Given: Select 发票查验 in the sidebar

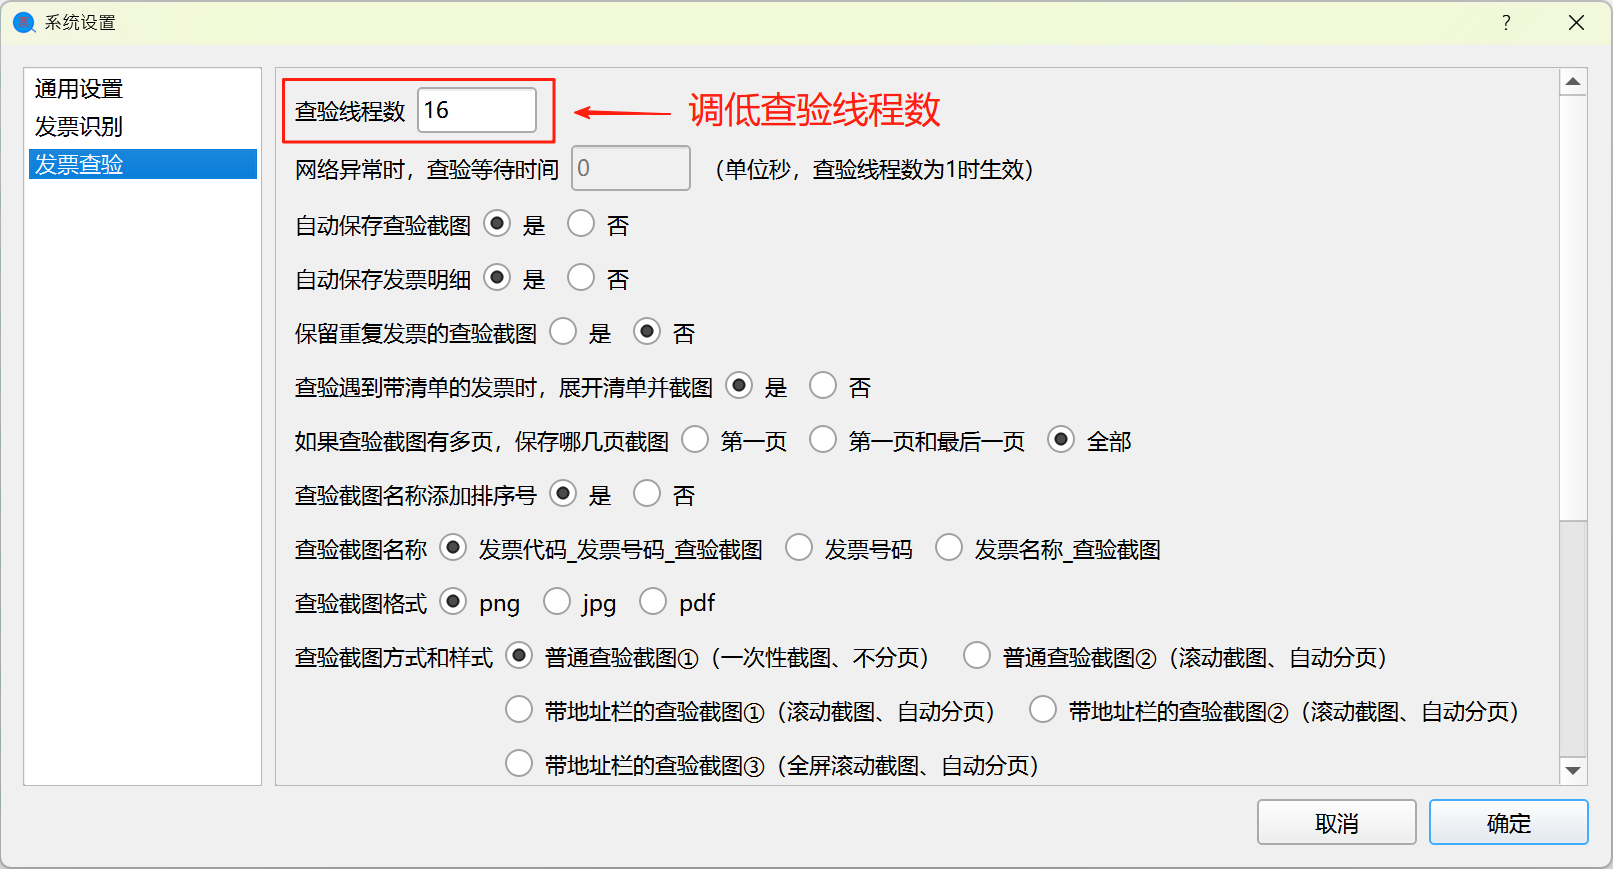Looking at the screenshot, I should 79,165.
